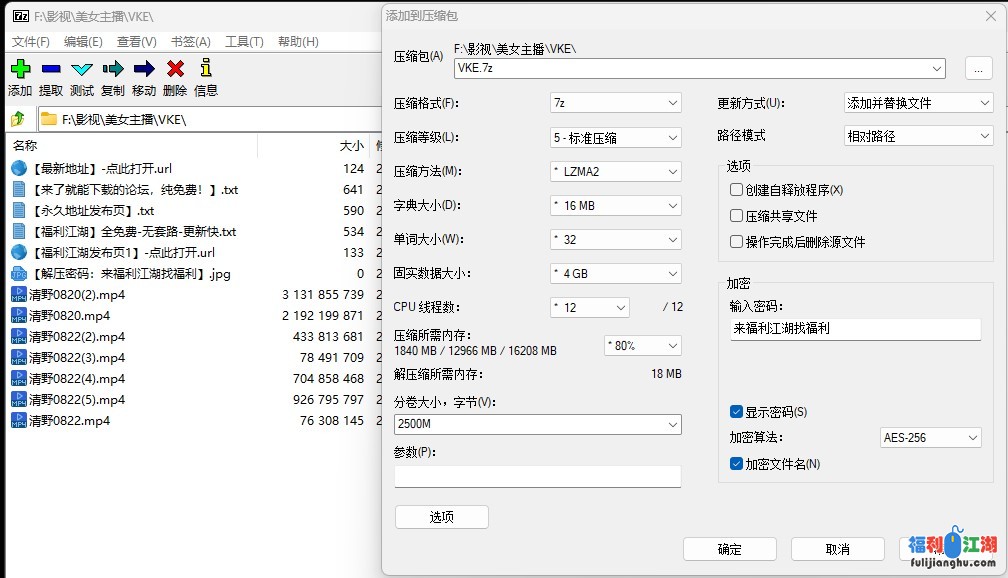Viewport: 1008px width, 578px height.
Task: Expand the 压缩等级 dropdown
Action: [x=615, y=137]
